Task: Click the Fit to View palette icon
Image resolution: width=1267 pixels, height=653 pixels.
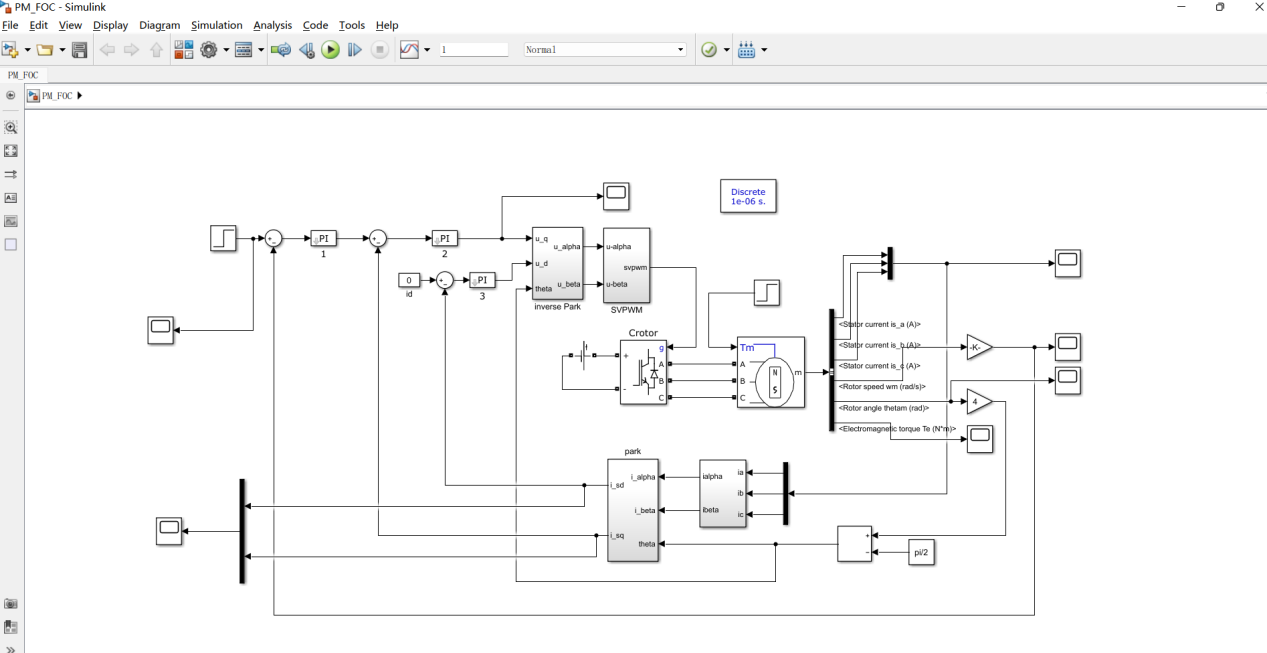Action: point(11,151)
